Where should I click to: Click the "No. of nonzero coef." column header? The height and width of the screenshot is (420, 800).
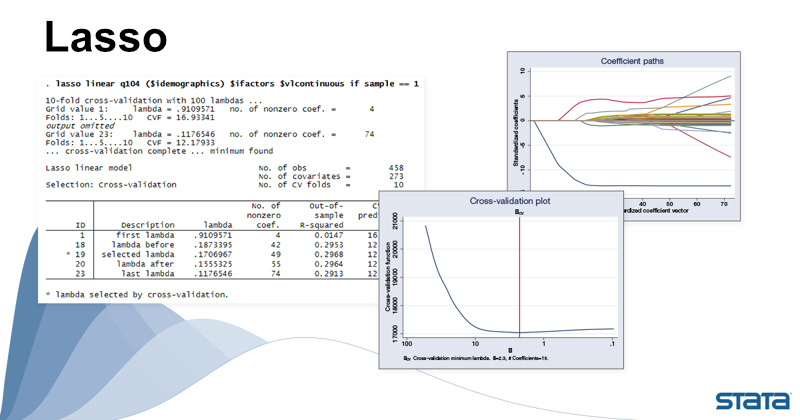coord(263,215)
